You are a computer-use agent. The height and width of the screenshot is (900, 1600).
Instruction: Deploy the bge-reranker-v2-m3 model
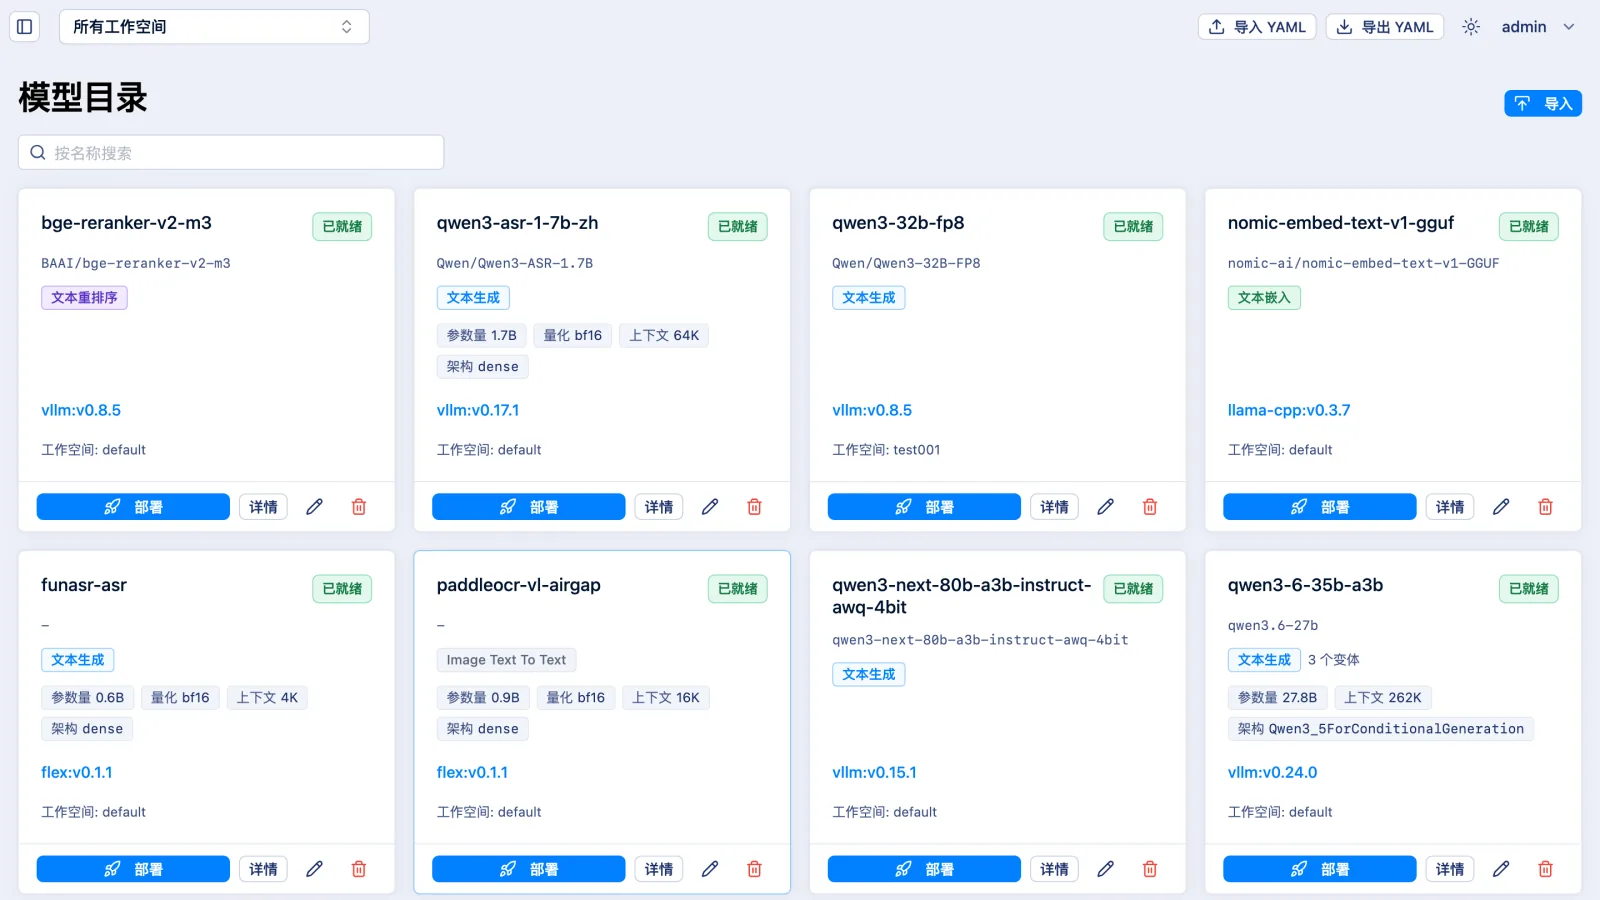tap(133, 507)
